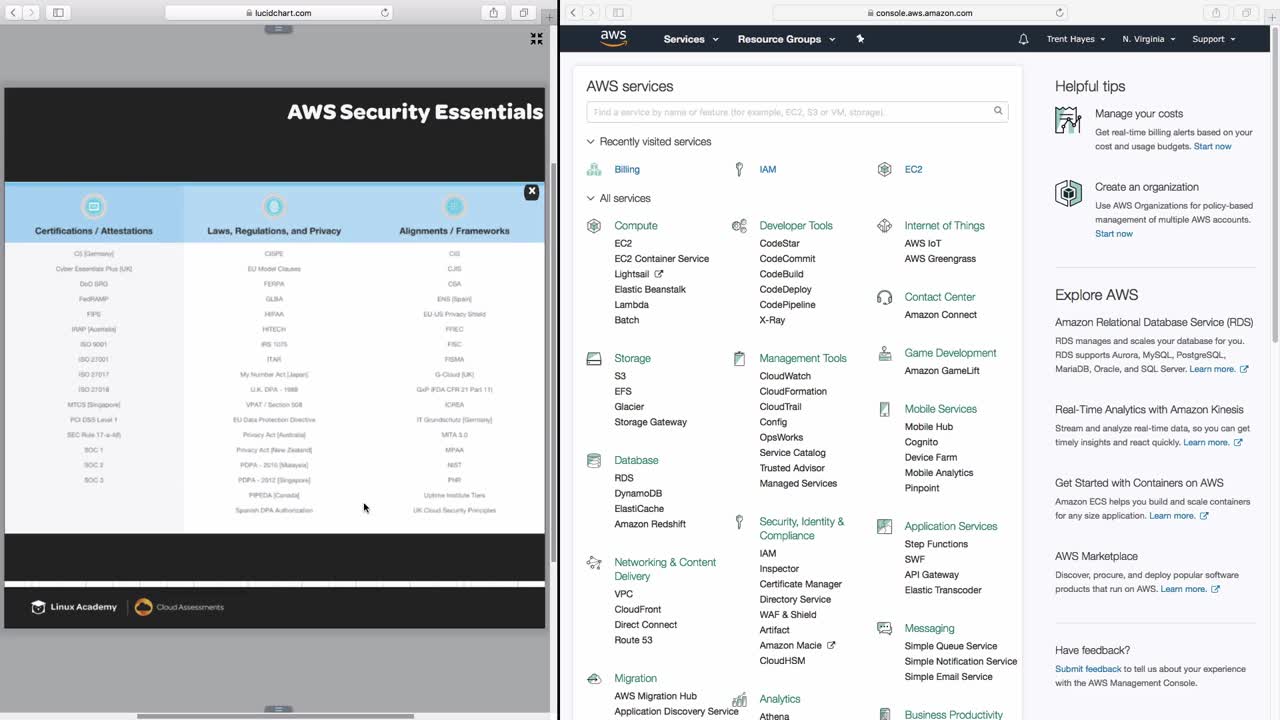
Task: Click the Laws, Regulations, and Privacy column icon
Action: pyautogui.click(x=274, y=207)
